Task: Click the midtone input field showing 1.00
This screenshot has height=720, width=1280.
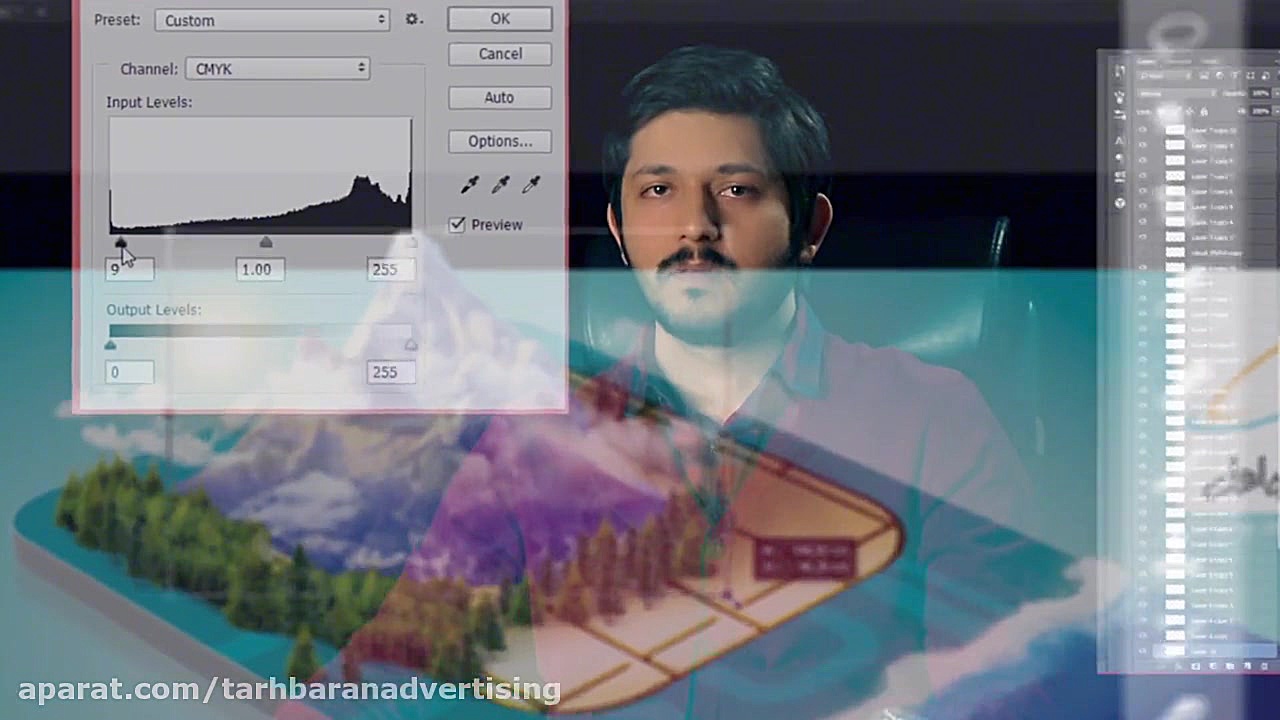Action: coord(259,270)
